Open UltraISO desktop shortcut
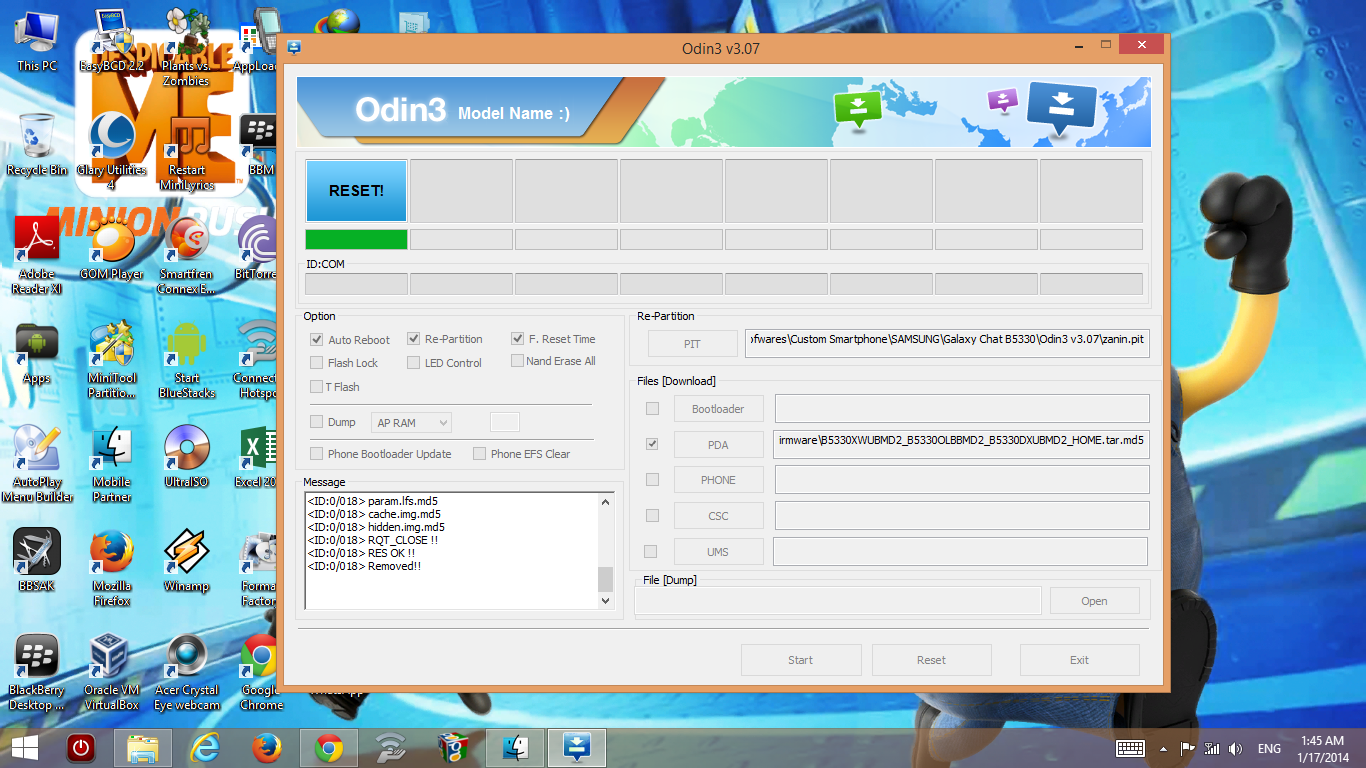Viewport: 1366px width, 768px height. click(187, 456)
